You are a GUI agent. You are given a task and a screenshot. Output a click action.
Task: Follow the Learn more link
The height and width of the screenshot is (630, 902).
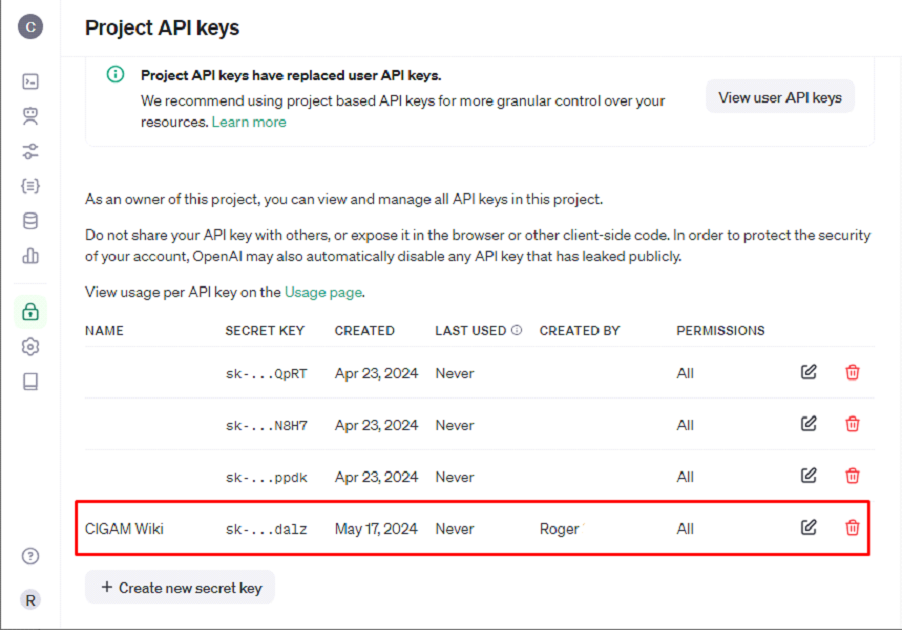tap(249, 122)
